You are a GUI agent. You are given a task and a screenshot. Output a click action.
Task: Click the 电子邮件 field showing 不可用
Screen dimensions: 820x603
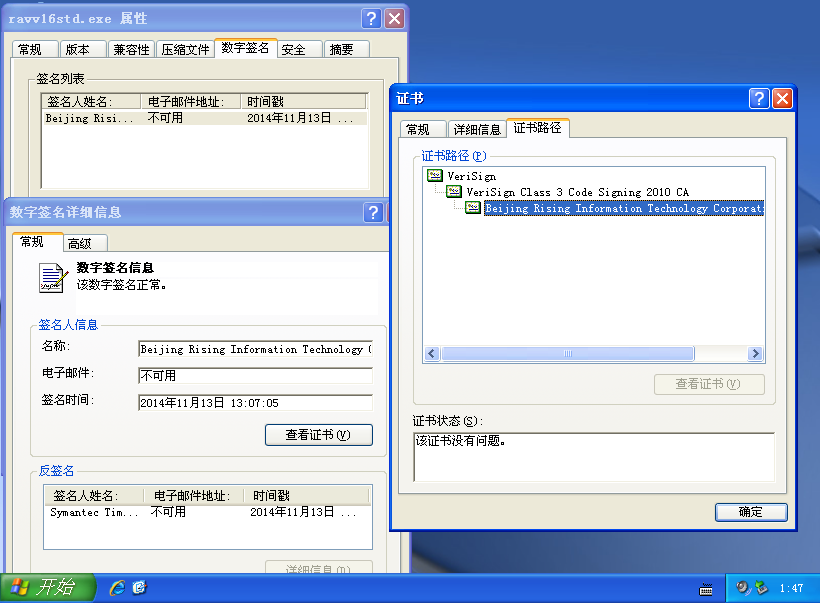[x=255, y=376]
